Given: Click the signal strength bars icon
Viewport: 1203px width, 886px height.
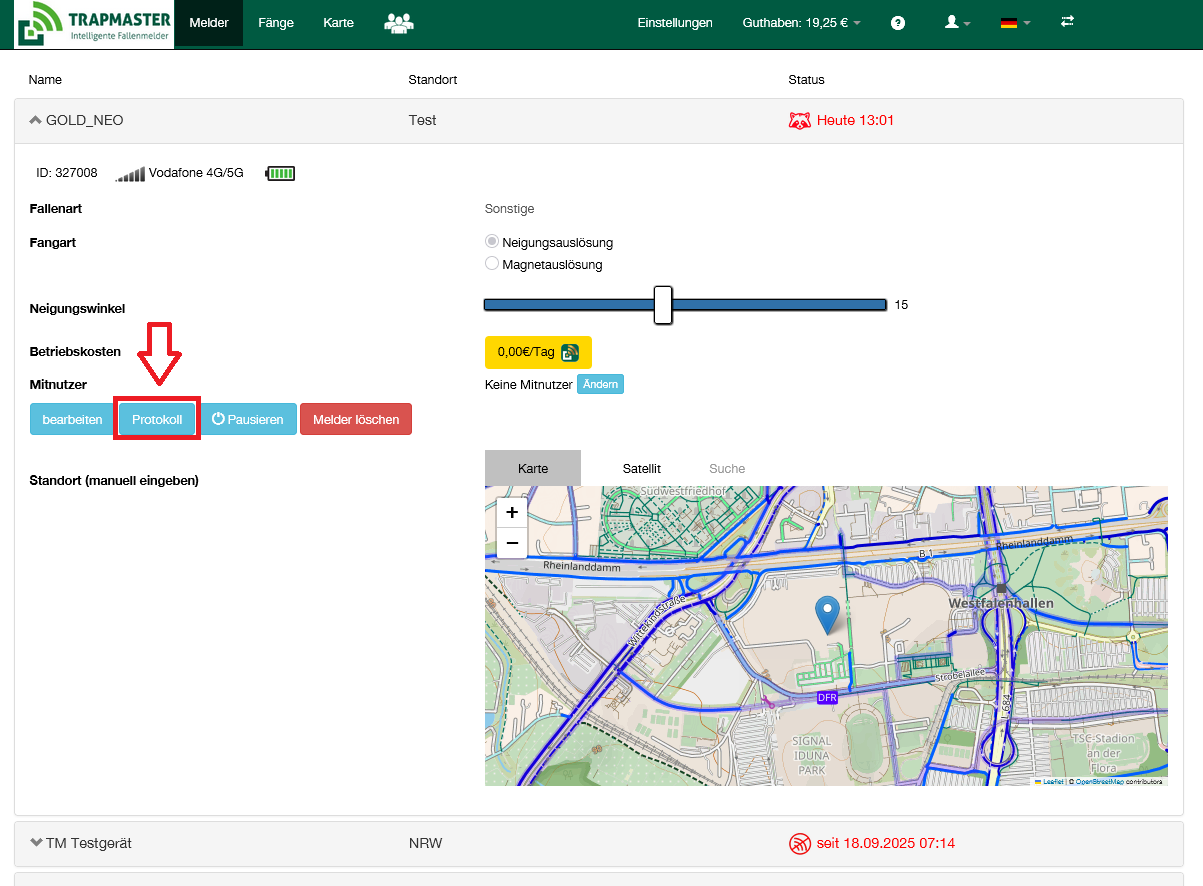Looking at the screenshot, I should (130, 174).
